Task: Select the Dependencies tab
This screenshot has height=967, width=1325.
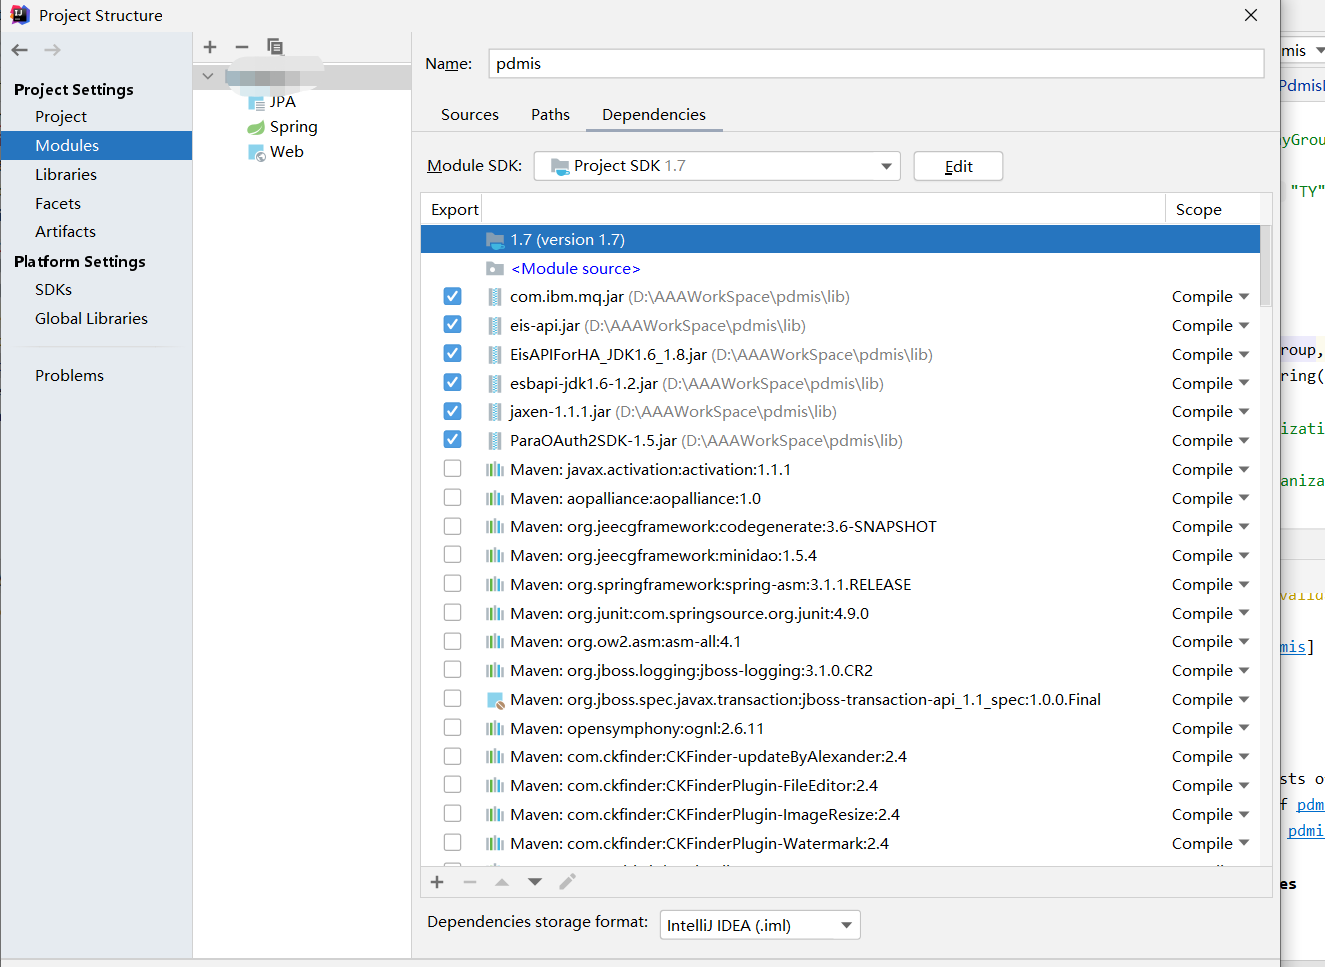Action: (654, 115)
